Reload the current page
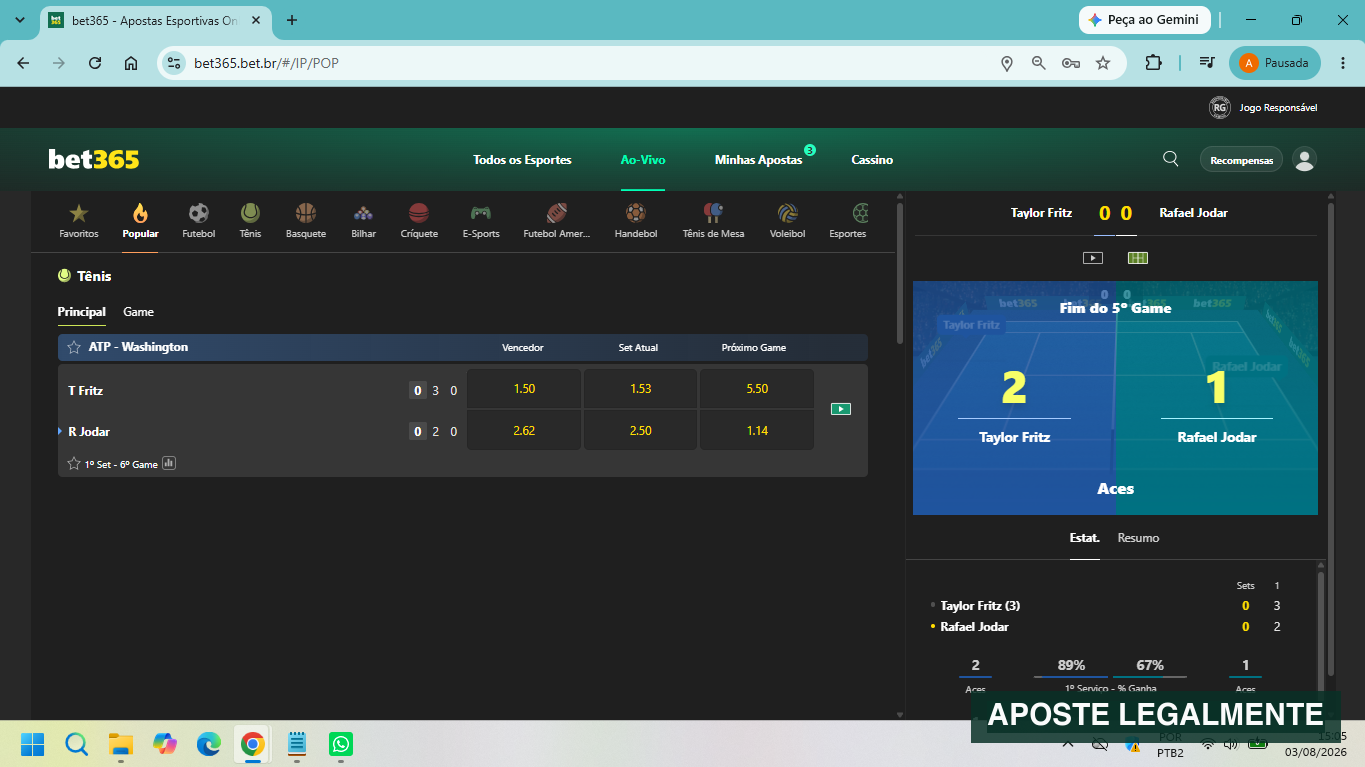Image resolution: width=1365 pixels, height=767 pixels. pyautogui.click(x=95, y=63)
